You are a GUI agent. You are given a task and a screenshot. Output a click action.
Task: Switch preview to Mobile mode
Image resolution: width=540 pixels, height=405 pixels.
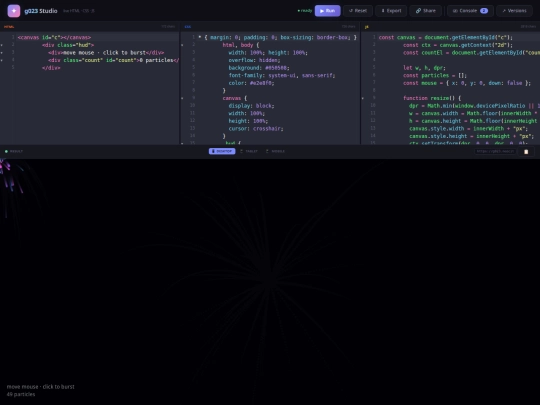[276, 151]
